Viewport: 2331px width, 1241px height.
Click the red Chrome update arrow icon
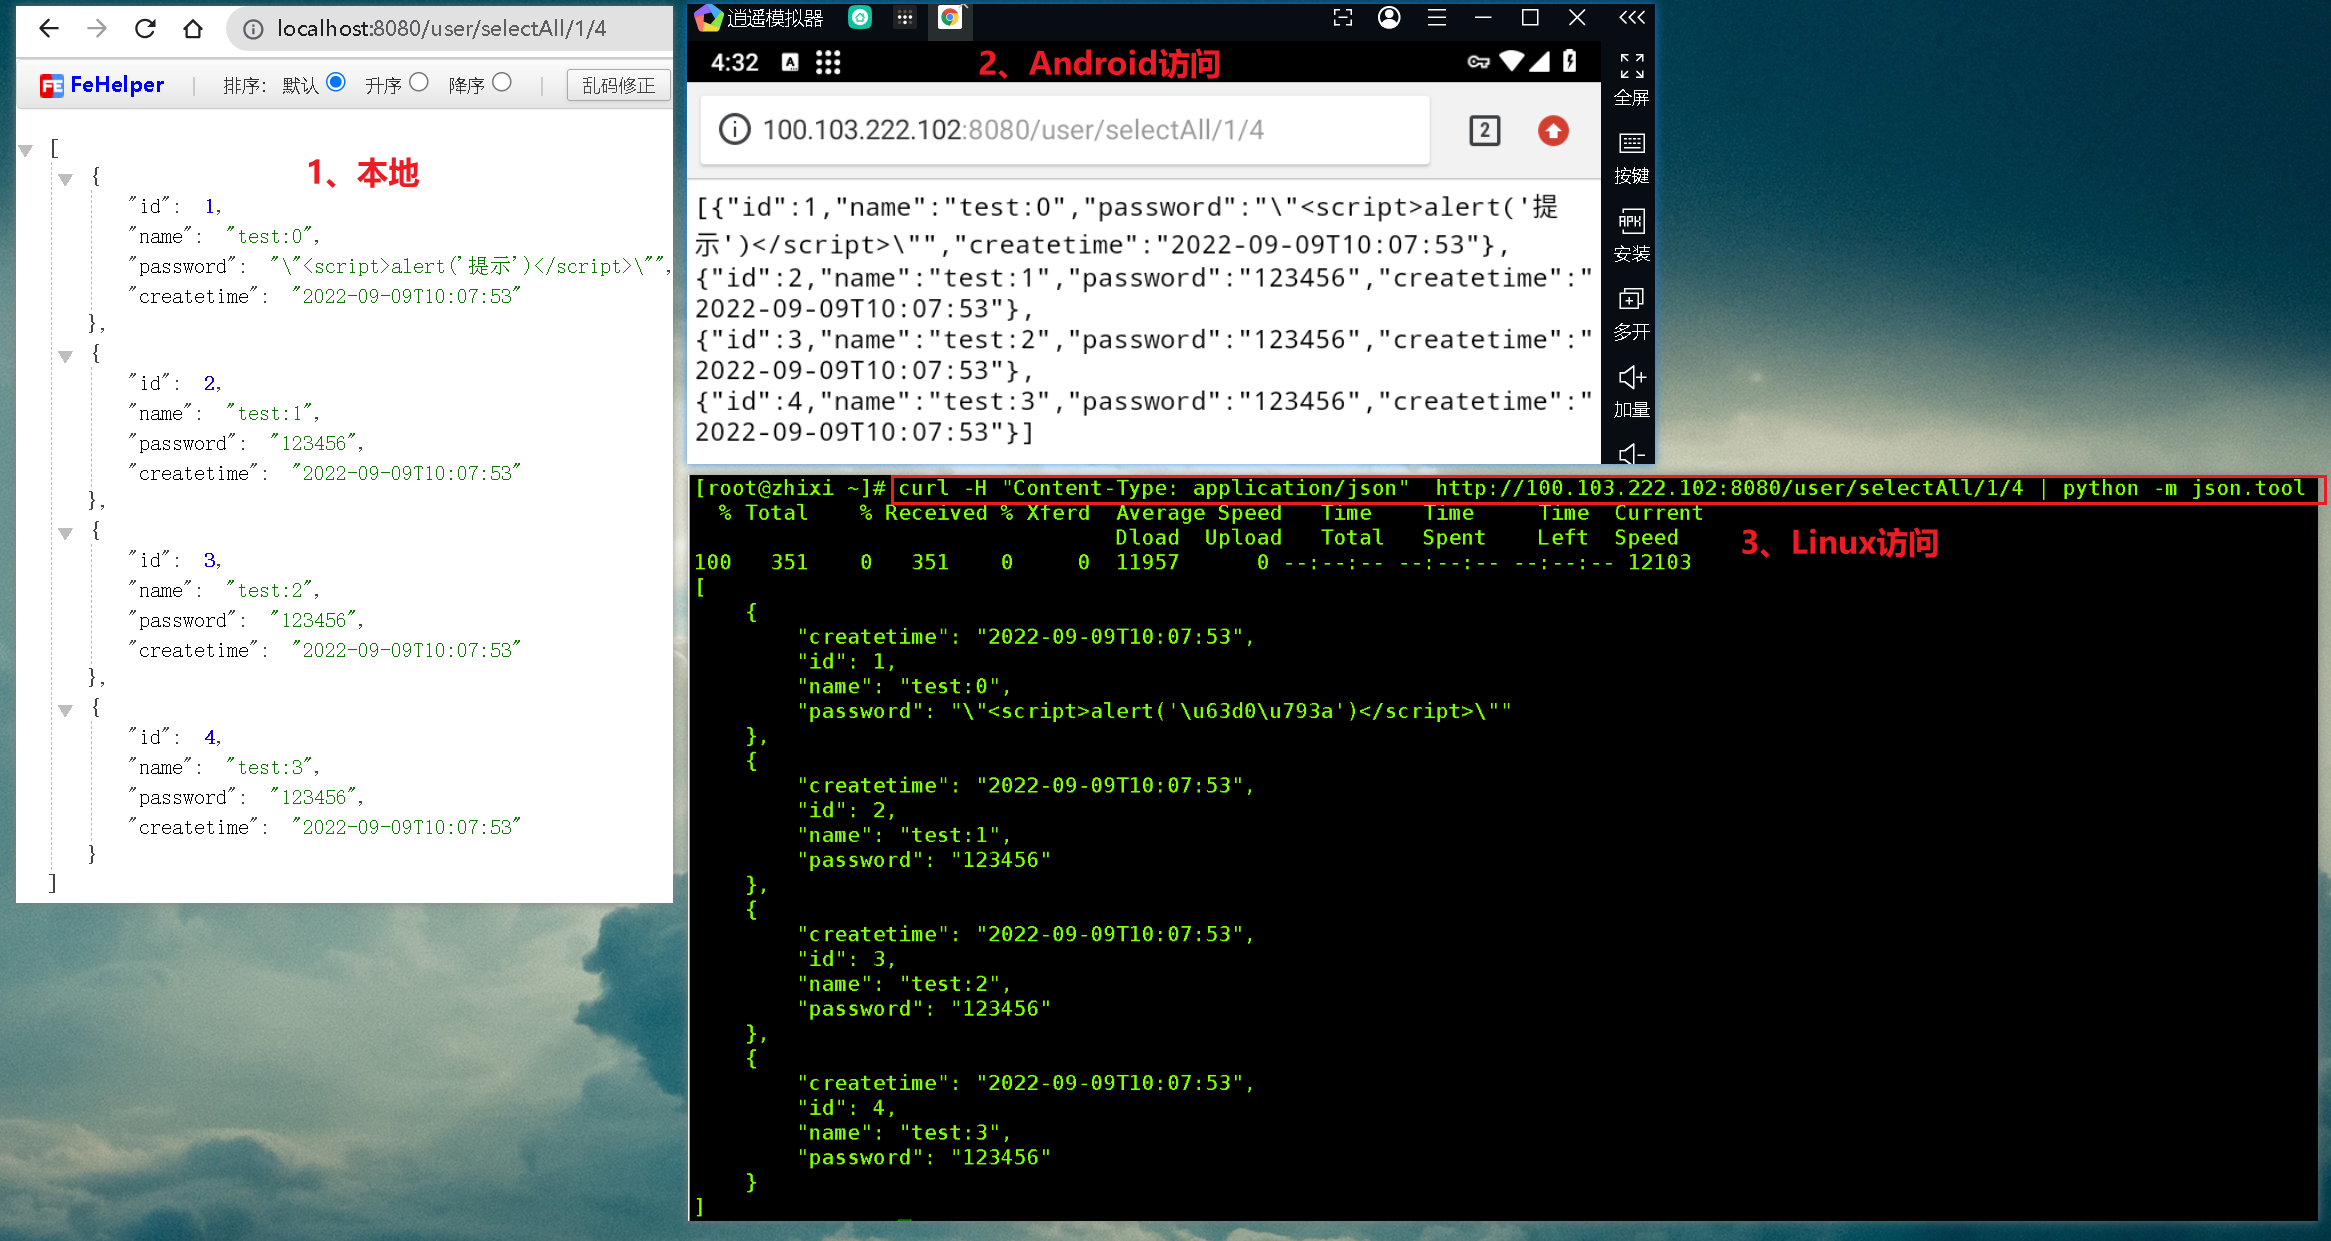point(1553,130)
